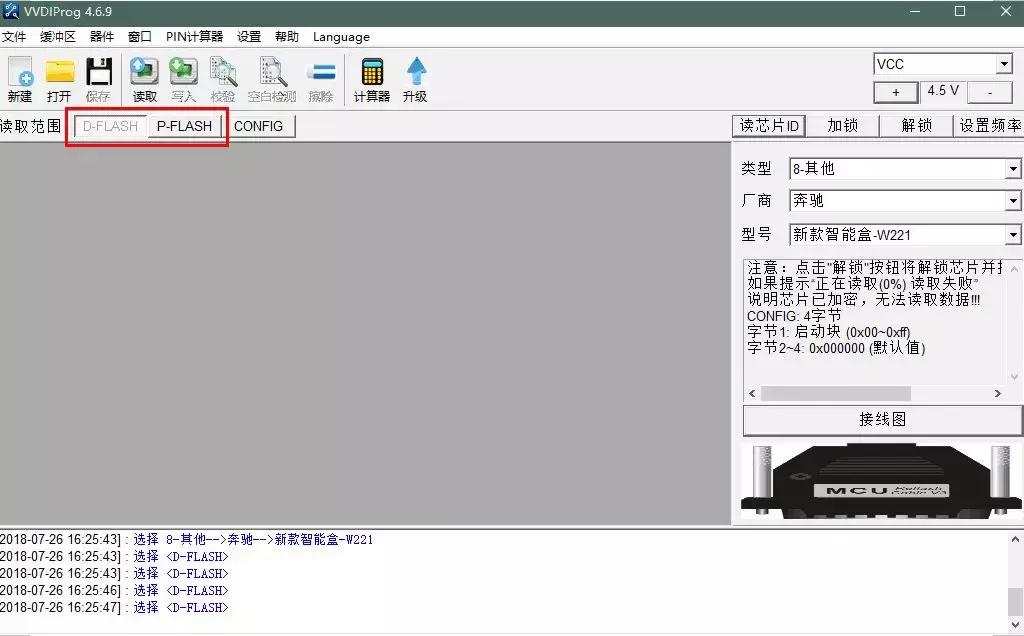Close the VVDIProg window

click(1006, 11)
